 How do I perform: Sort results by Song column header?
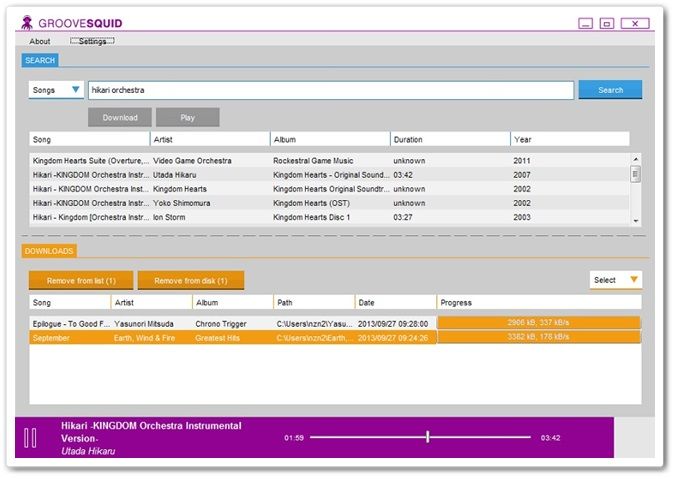click(x=89, y=139)
